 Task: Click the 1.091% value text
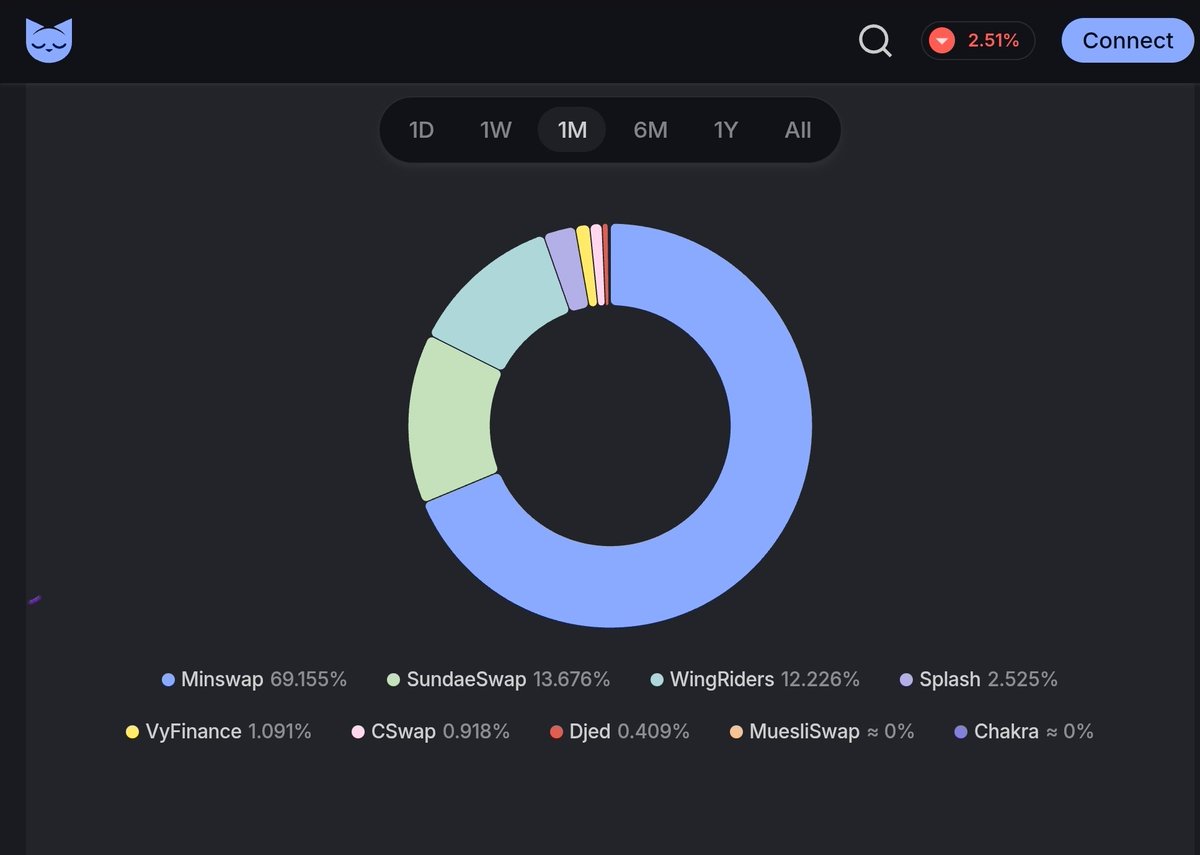point(280,732)
